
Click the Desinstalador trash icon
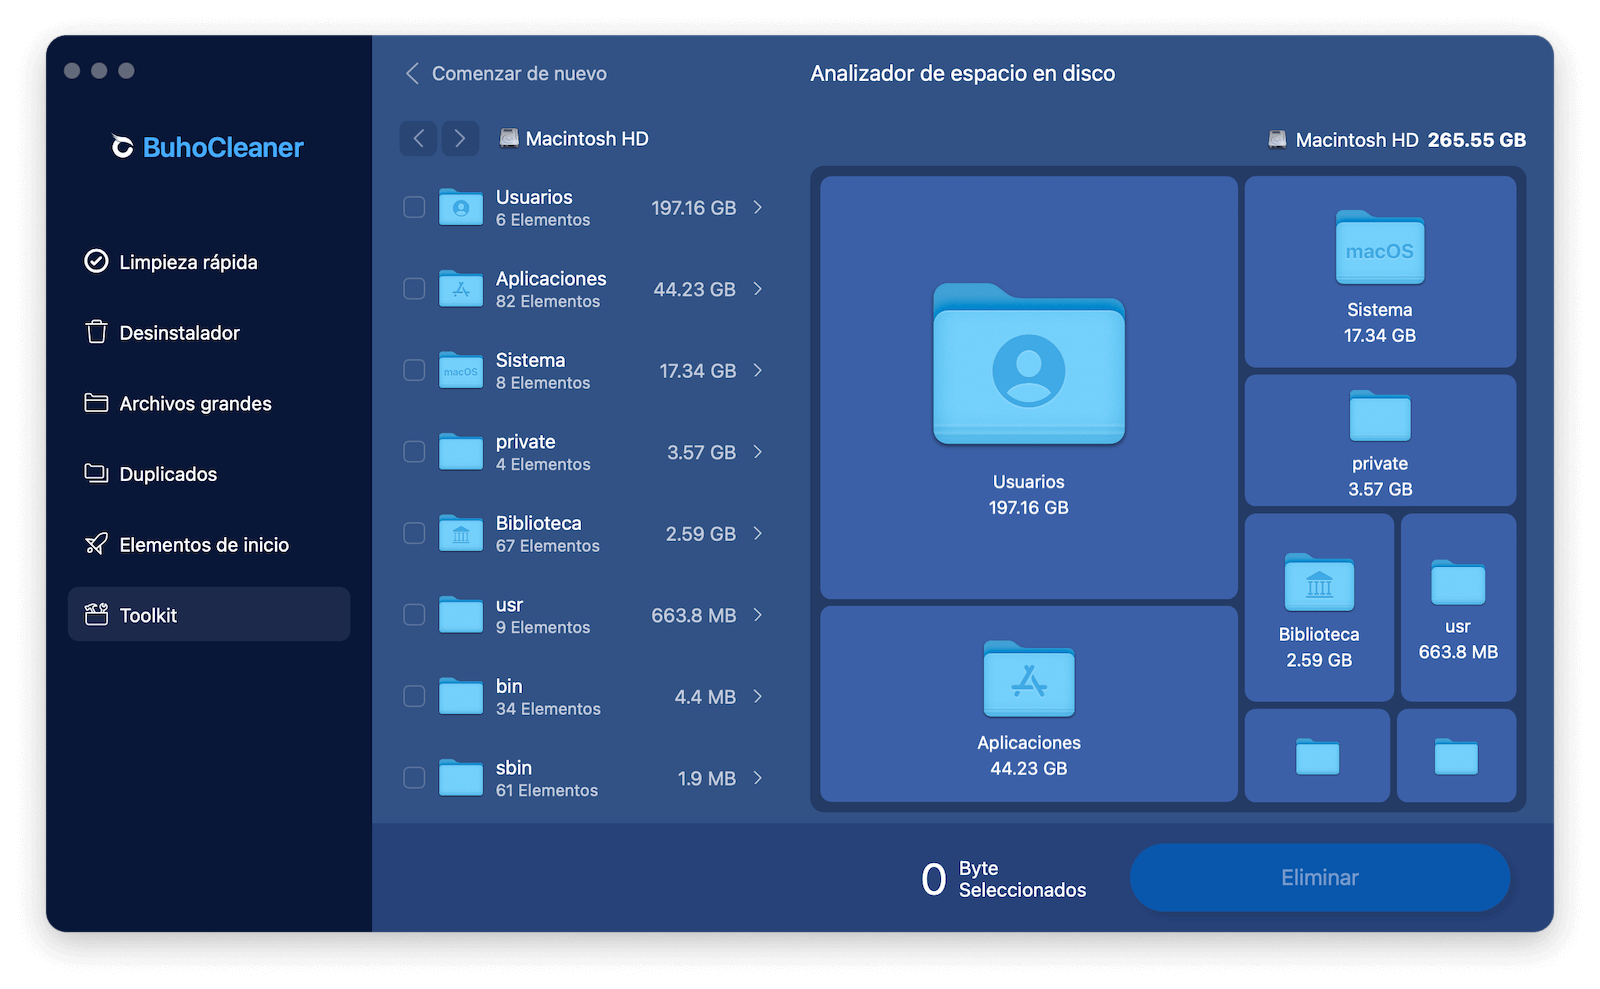click(96, 332)
